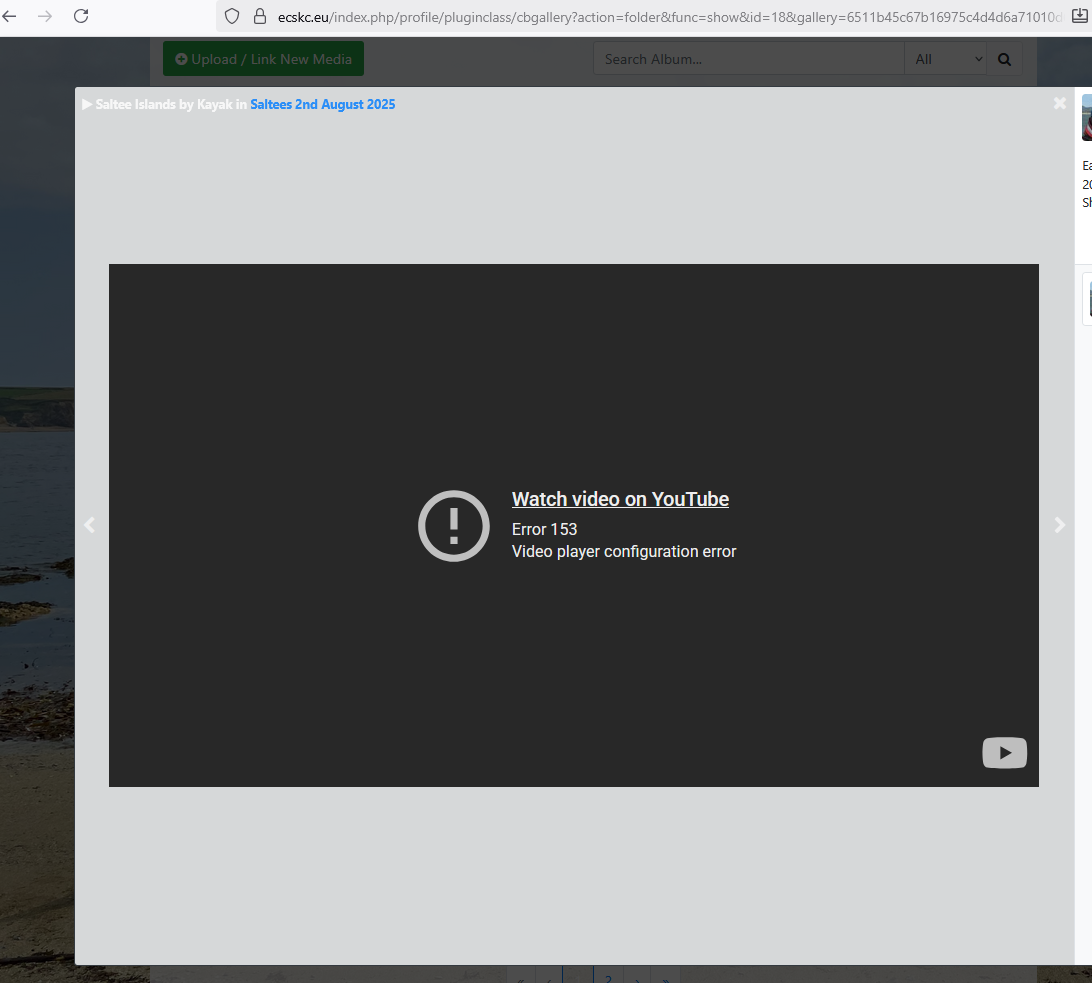The height and width of the screenshot is (983, 1092).
Task: Focus the Search Album field
Action: click(748, 59)
